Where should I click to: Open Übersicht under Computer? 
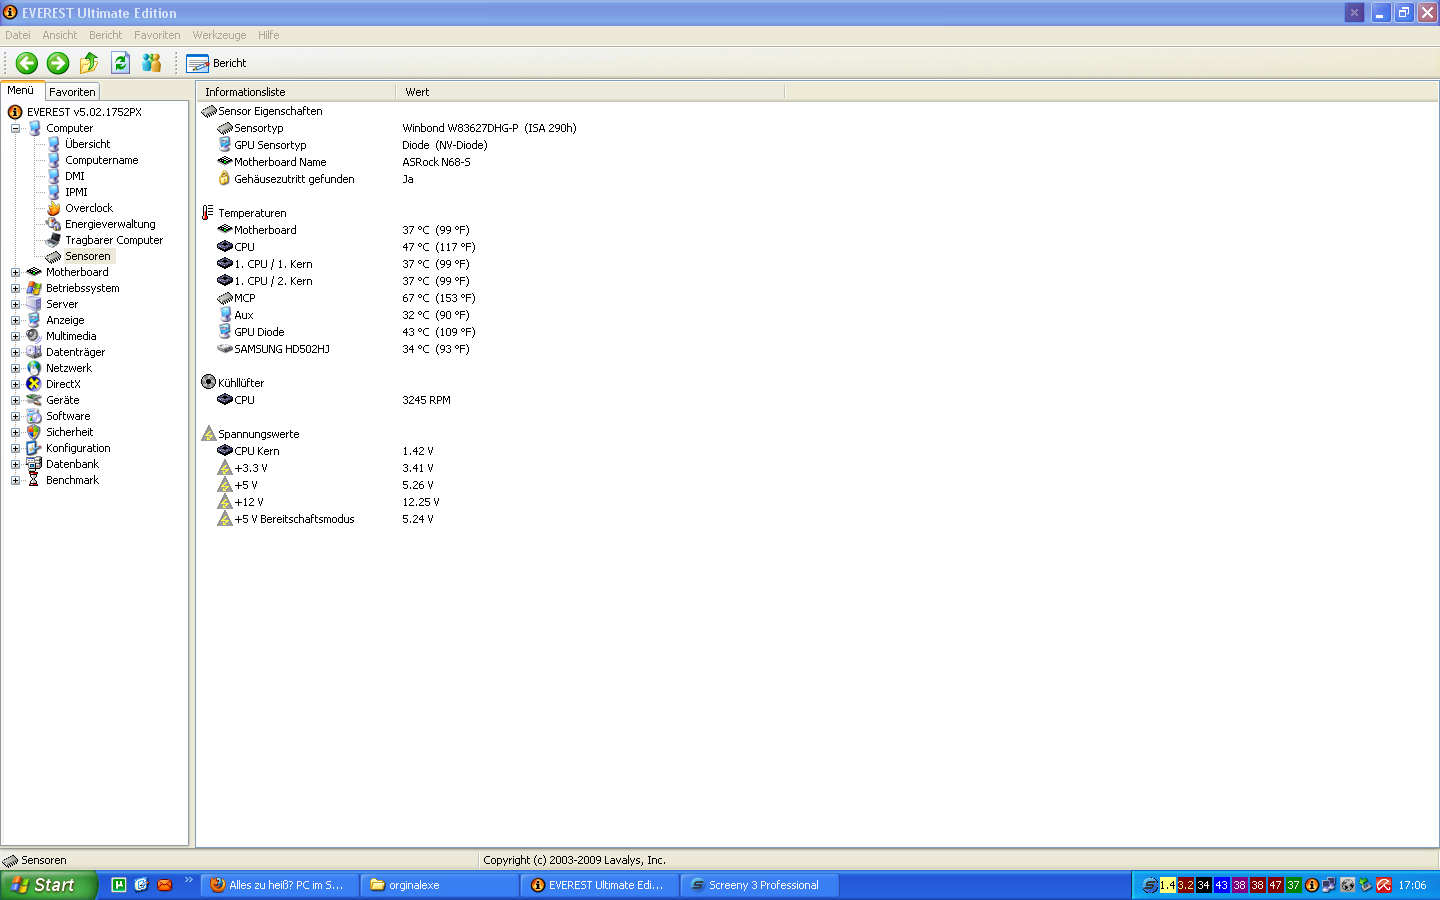pyautogui.click(x=87, y=144)
